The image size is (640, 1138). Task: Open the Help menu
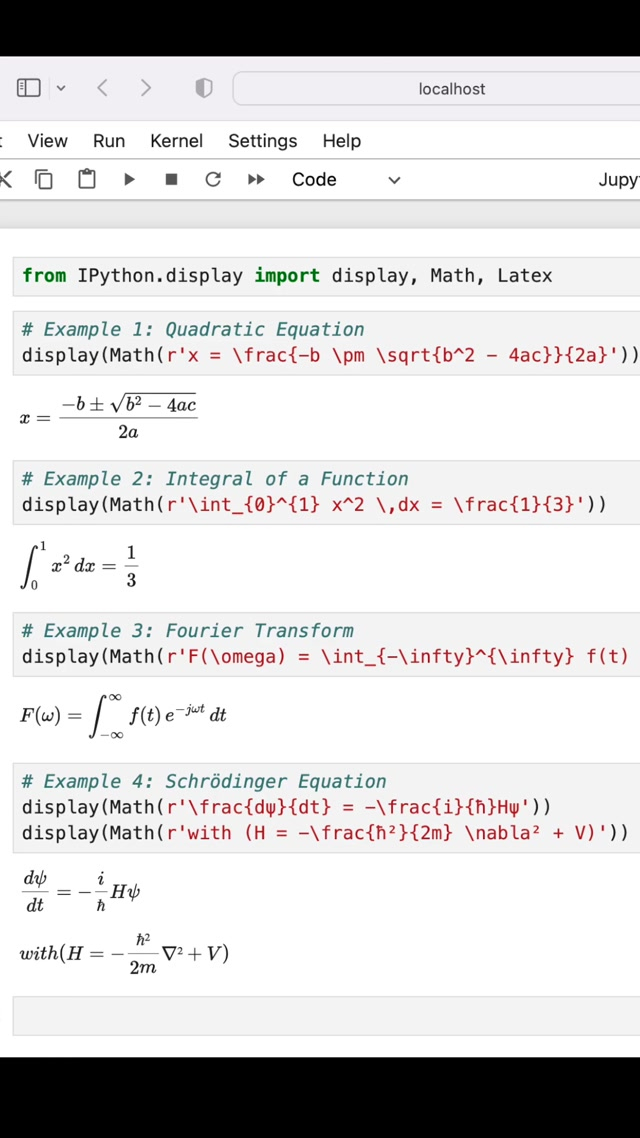point(341,141)
